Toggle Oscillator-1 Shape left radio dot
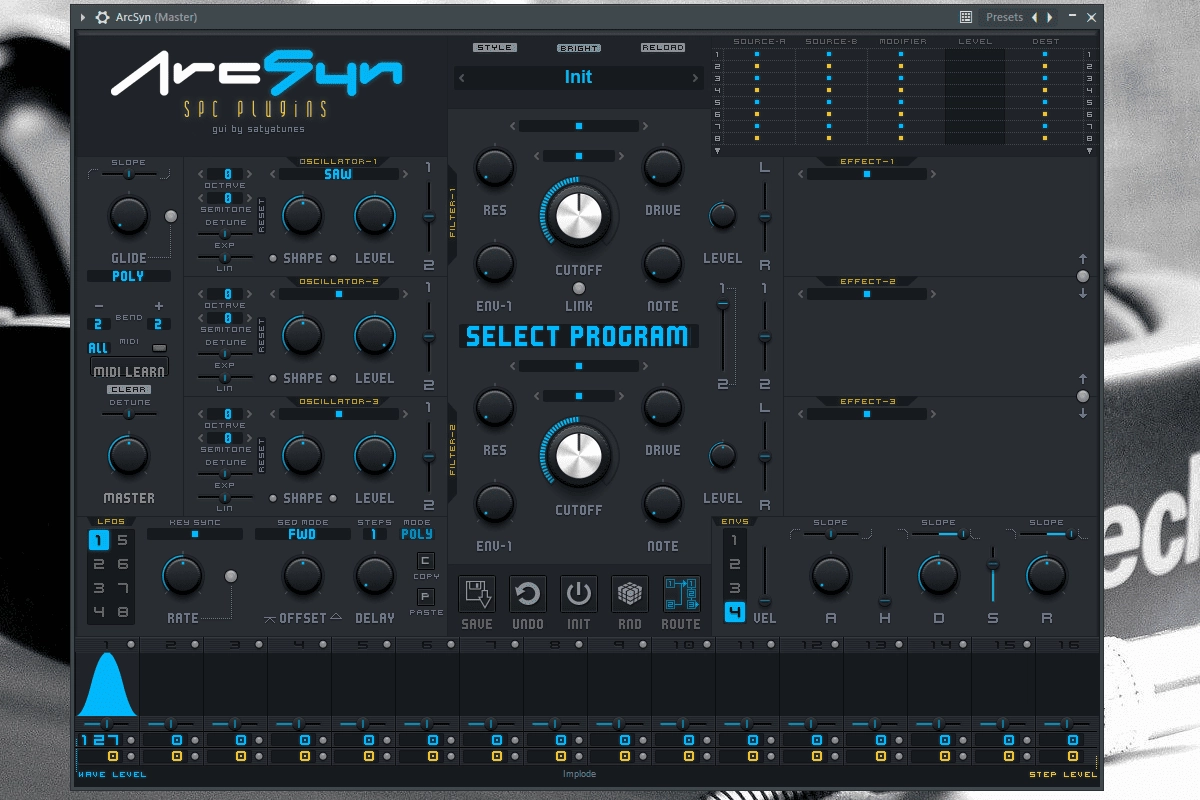The image size is (1200, 800). 273,258
